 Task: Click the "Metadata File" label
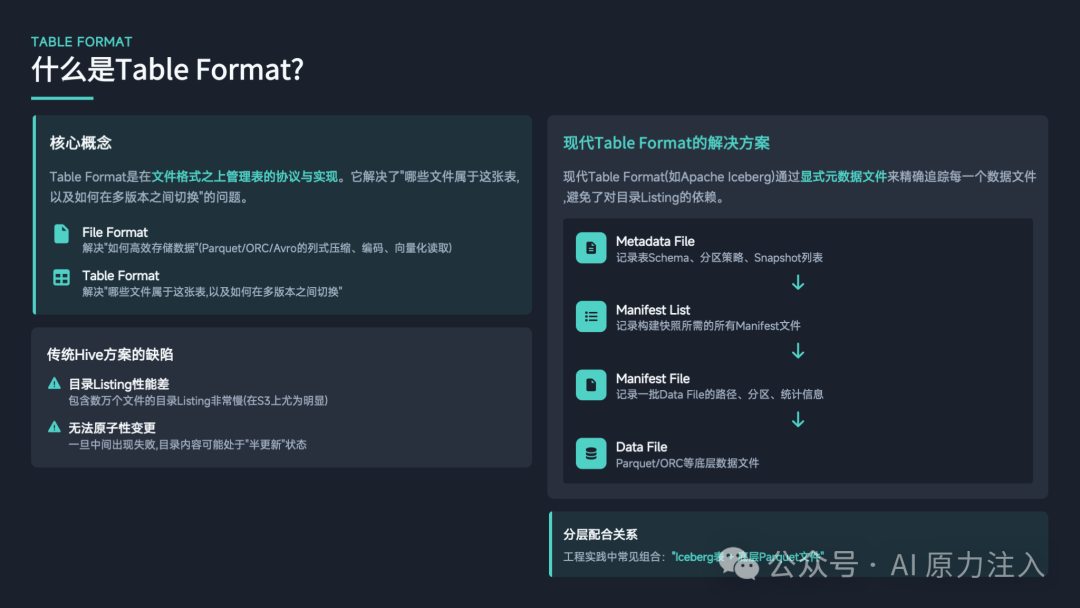click(x=655, y=241)
